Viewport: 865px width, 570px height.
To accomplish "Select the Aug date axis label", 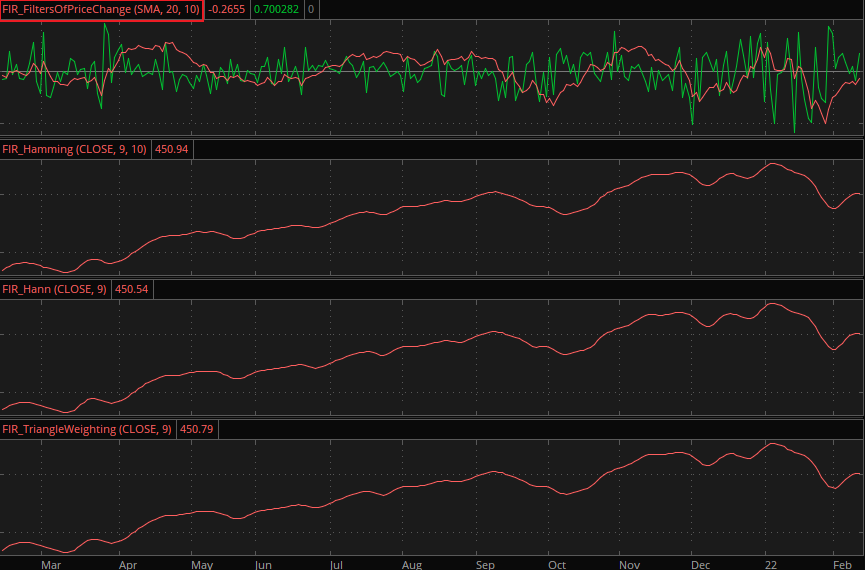I will point(411,563).
